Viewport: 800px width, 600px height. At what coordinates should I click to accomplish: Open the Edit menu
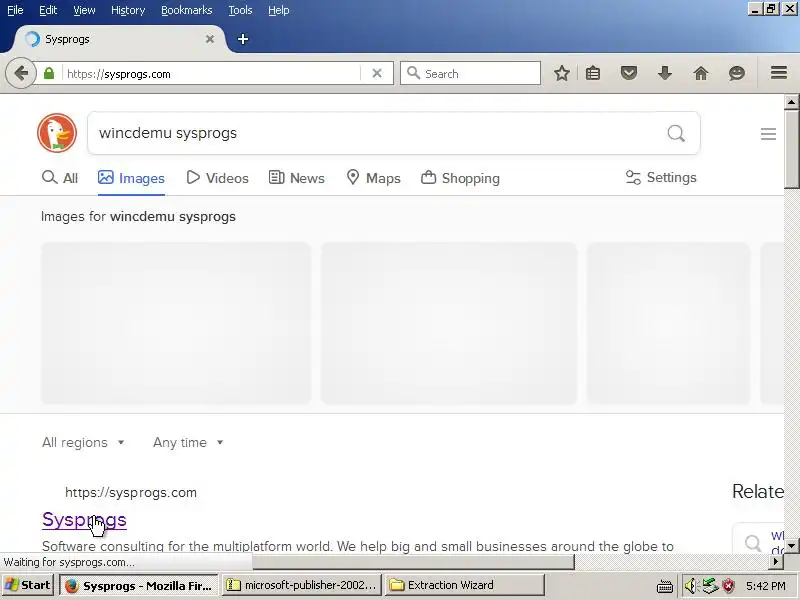(x=48, y=10)
